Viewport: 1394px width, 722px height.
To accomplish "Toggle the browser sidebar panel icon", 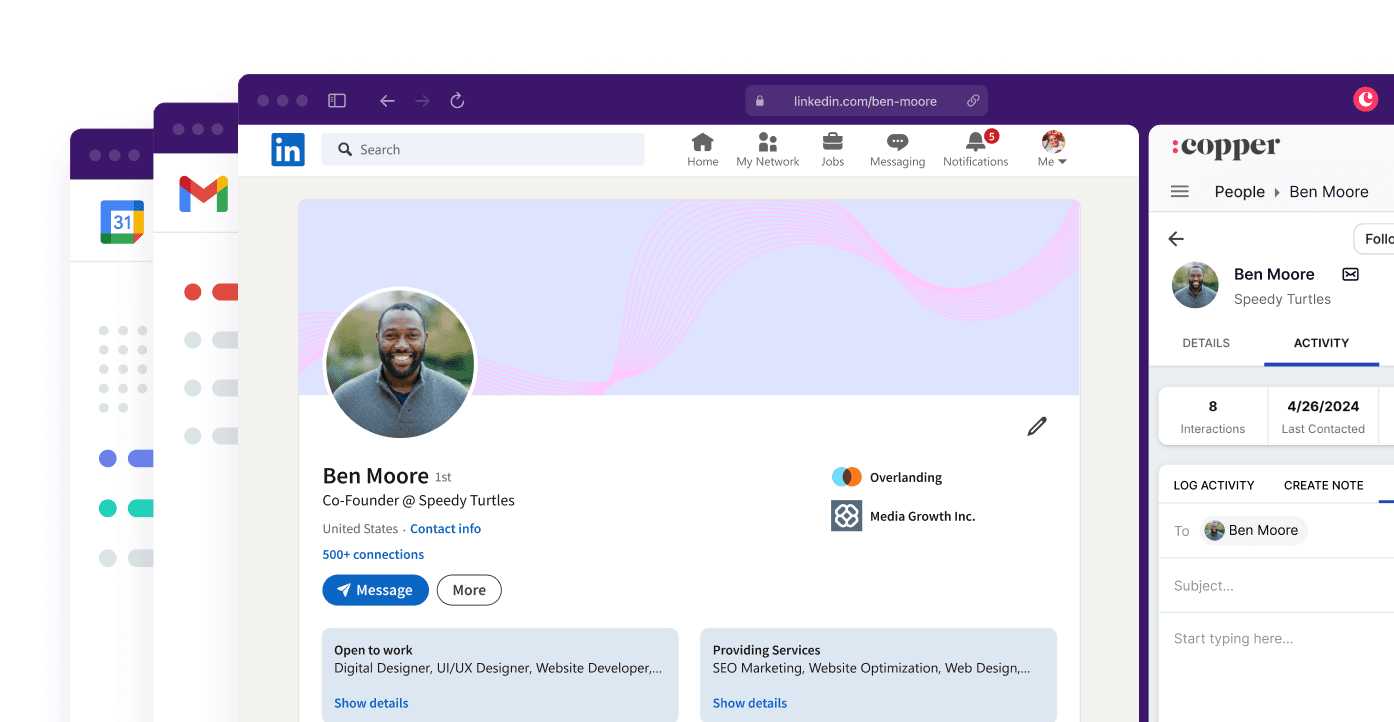I will 337,101.
